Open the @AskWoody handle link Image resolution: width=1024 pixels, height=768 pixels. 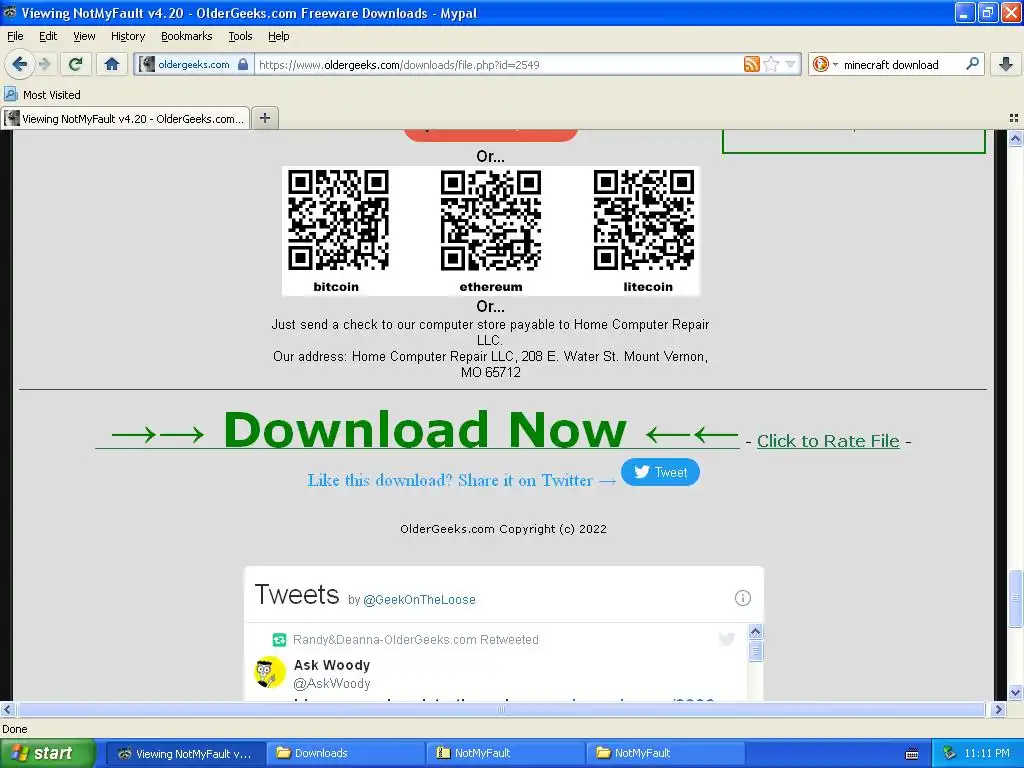(x=332, y=683)
